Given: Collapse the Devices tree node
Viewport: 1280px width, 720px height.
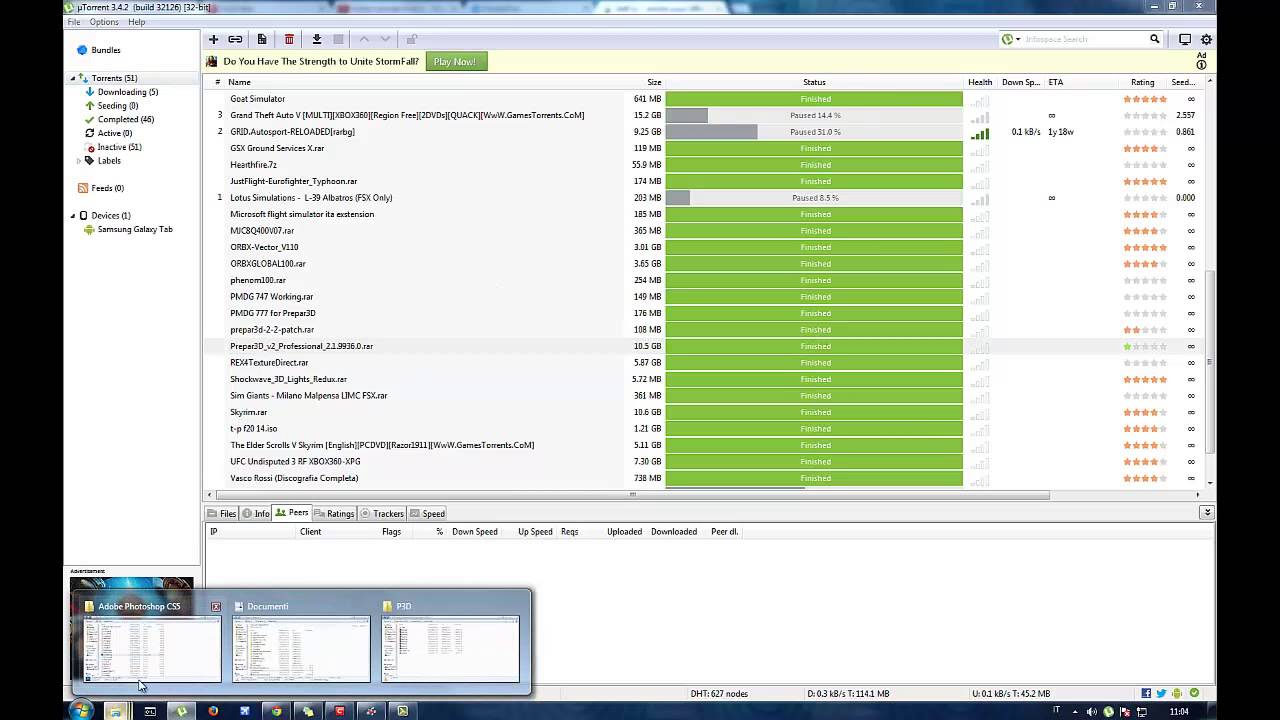Looking at the screenshot, I should pyautogui.click(x=73, y=216).
